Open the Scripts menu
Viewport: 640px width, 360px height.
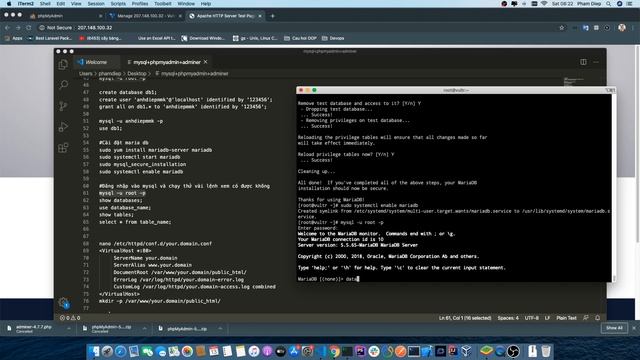[x=118, y=4]
